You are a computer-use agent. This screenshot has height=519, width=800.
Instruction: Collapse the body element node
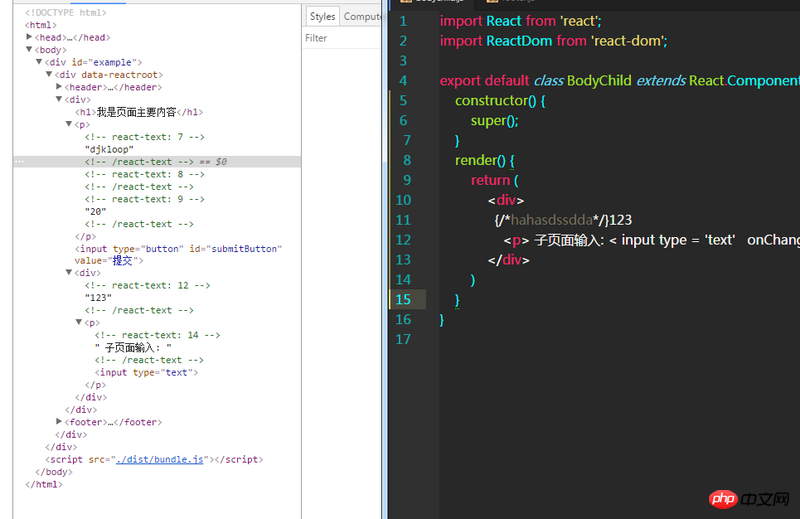(29, 50)
